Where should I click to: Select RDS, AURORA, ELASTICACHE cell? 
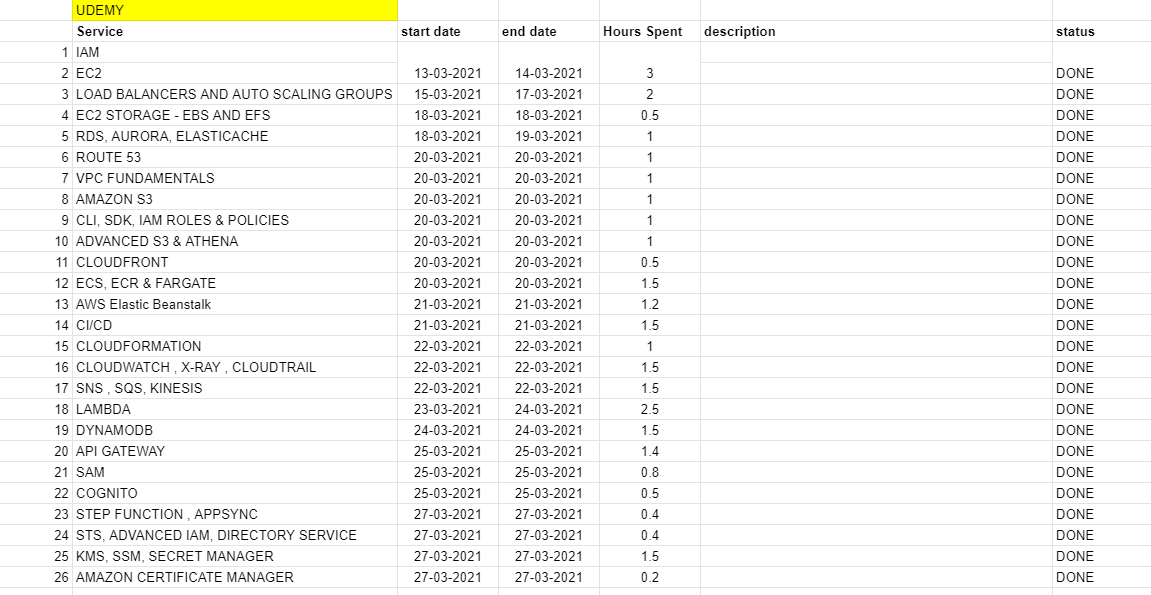point(235,136)
